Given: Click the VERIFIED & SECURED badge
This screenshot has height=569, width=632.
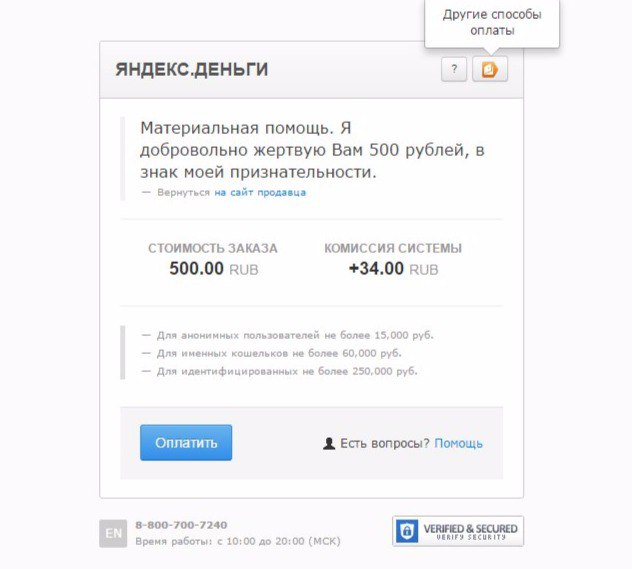Looking at the screenshot, I should (x=458, y=531).
